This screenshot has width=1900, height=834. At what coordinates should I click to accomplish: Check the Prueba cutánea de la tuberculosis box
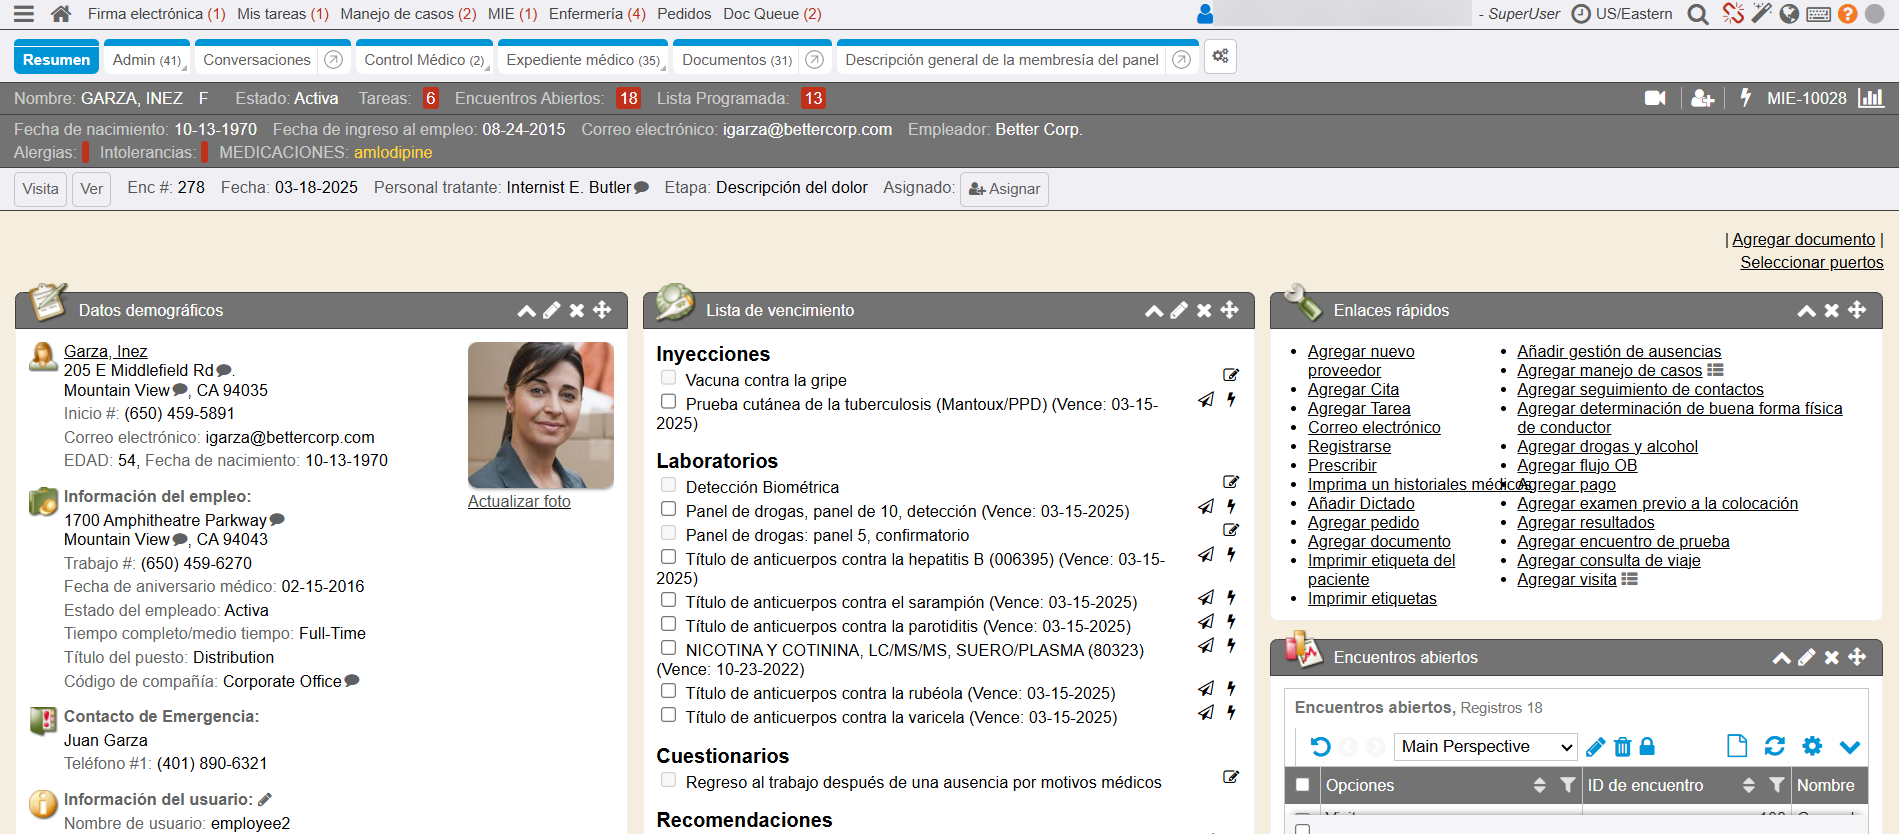[668, 401]
